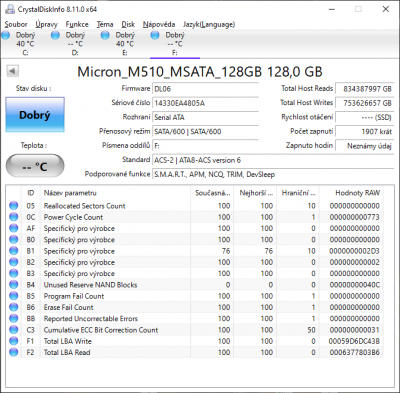The height and width of the screenshot is (393, 400).
Task: Click the Zapnuto hodin value Neznámý údaj
Action: (x=365, y=146)
